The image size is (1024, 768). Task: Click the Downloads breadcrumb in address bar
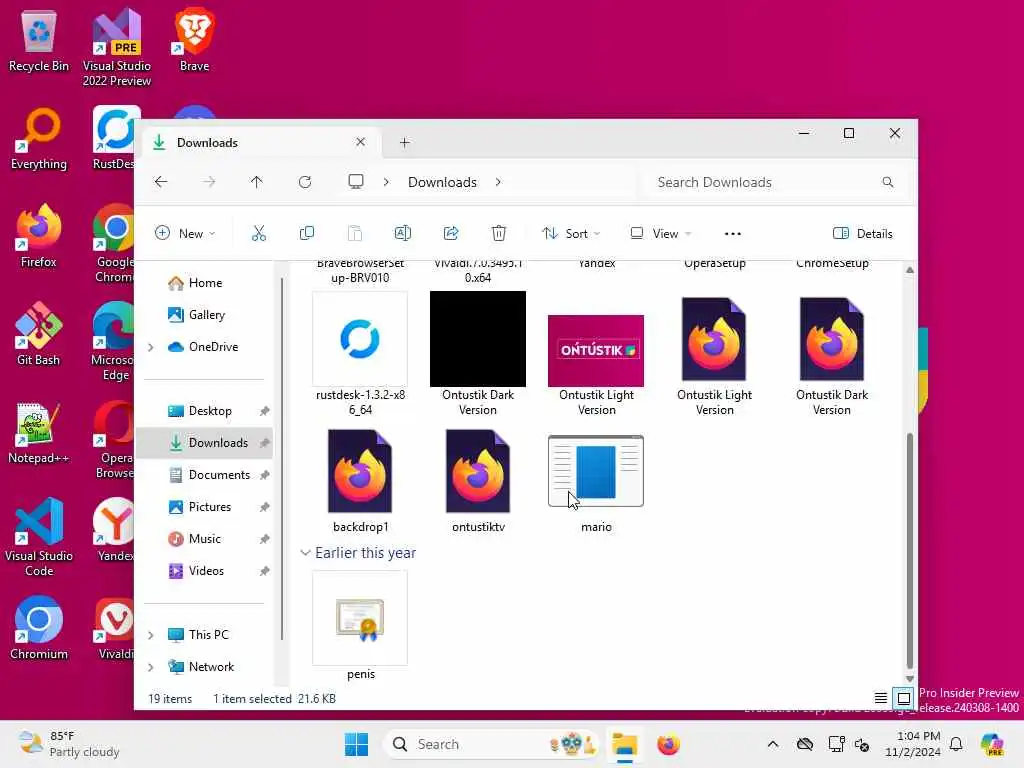pyautogui.click(x=442, y=182)
